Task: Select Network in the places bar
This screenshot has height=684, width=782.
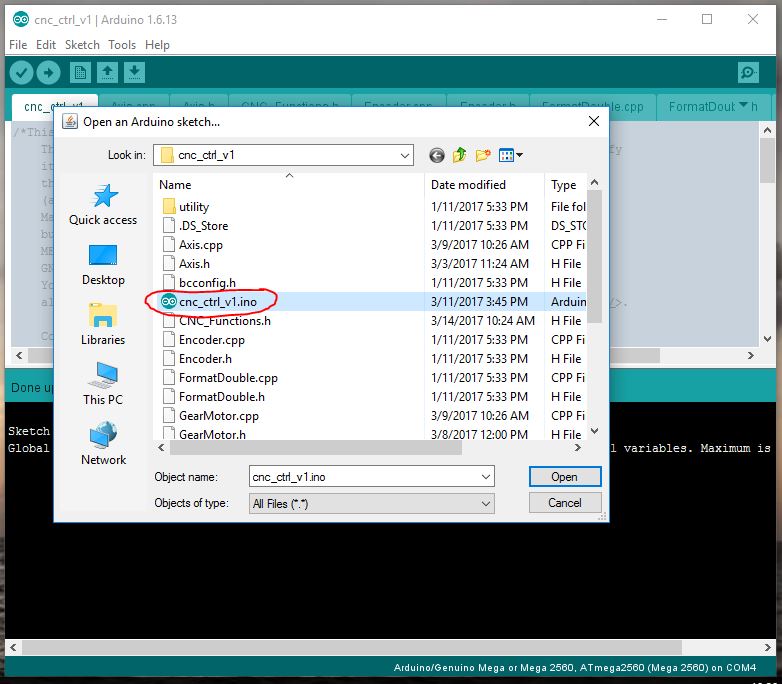Action: tap(103, 444)
